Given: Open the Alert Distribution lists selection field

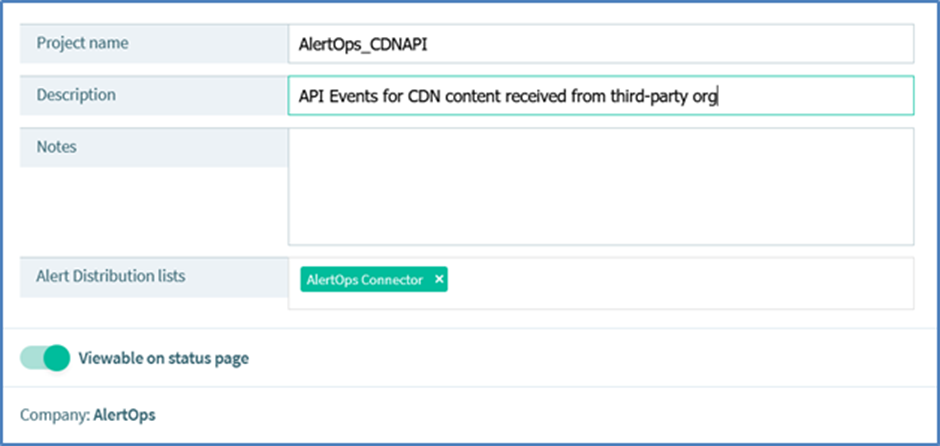Looking at the screenshot, I should click(x=680, y=283).
